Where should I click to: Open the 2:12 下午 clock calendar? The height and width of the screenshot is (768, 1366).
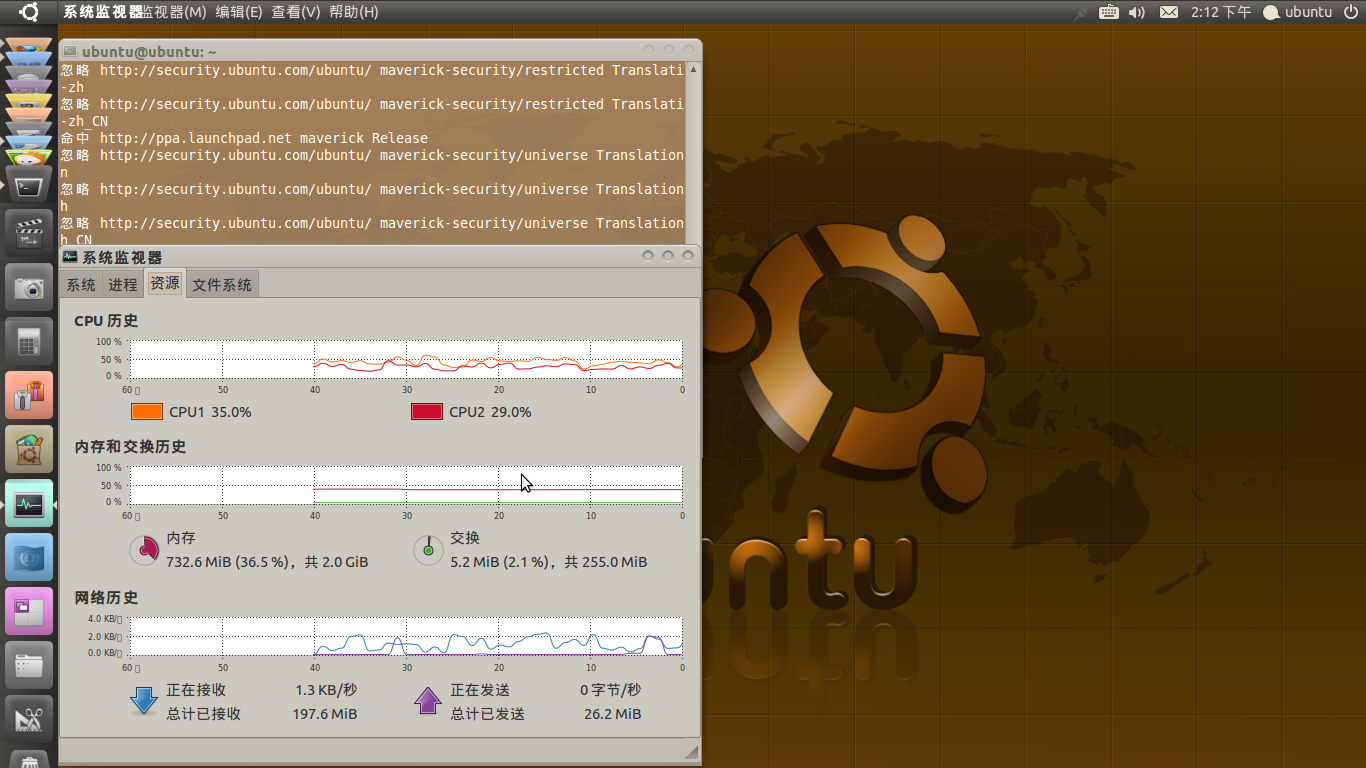(x=1221, y=12)
